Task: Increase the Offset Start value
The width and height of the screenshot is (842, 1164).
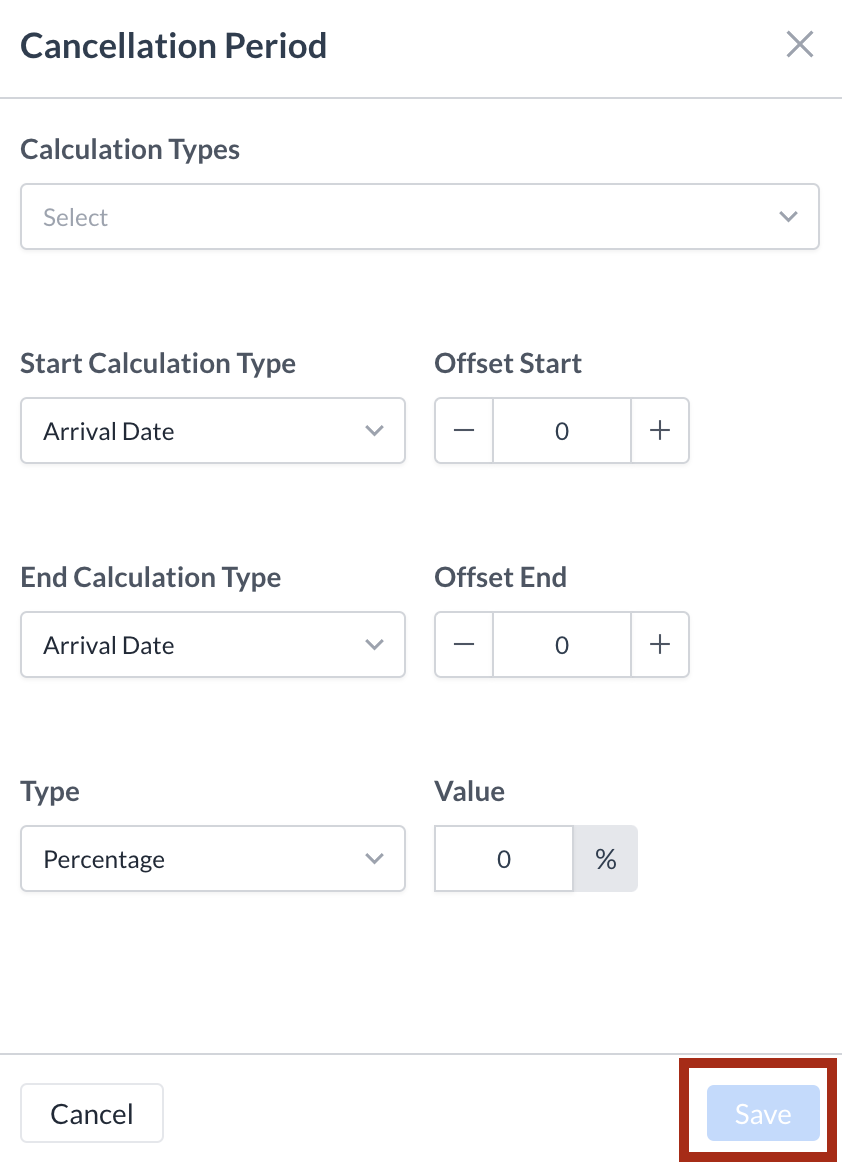Action: pyautogui.click(x=660, y=431)
